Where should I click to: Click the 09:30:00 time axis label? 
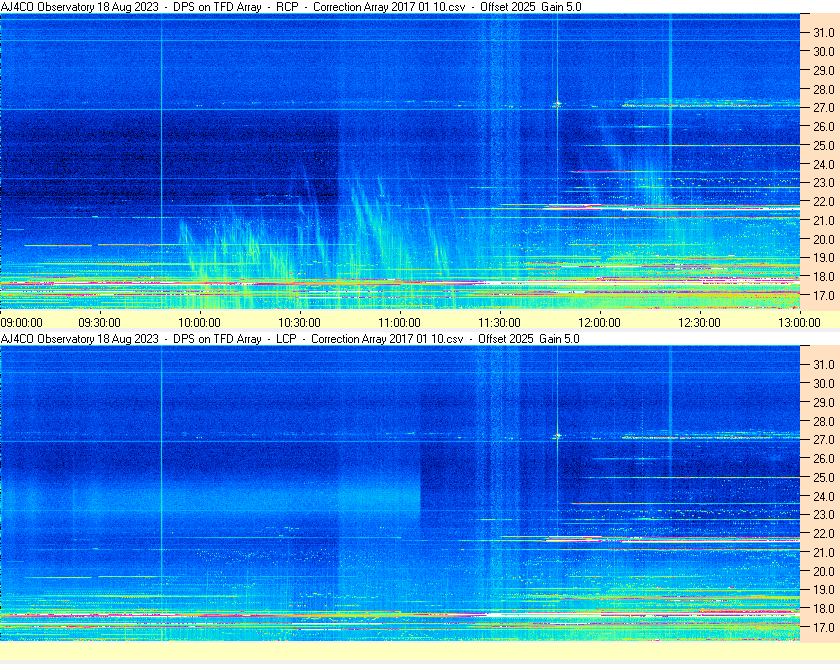[x=99, y=322]
